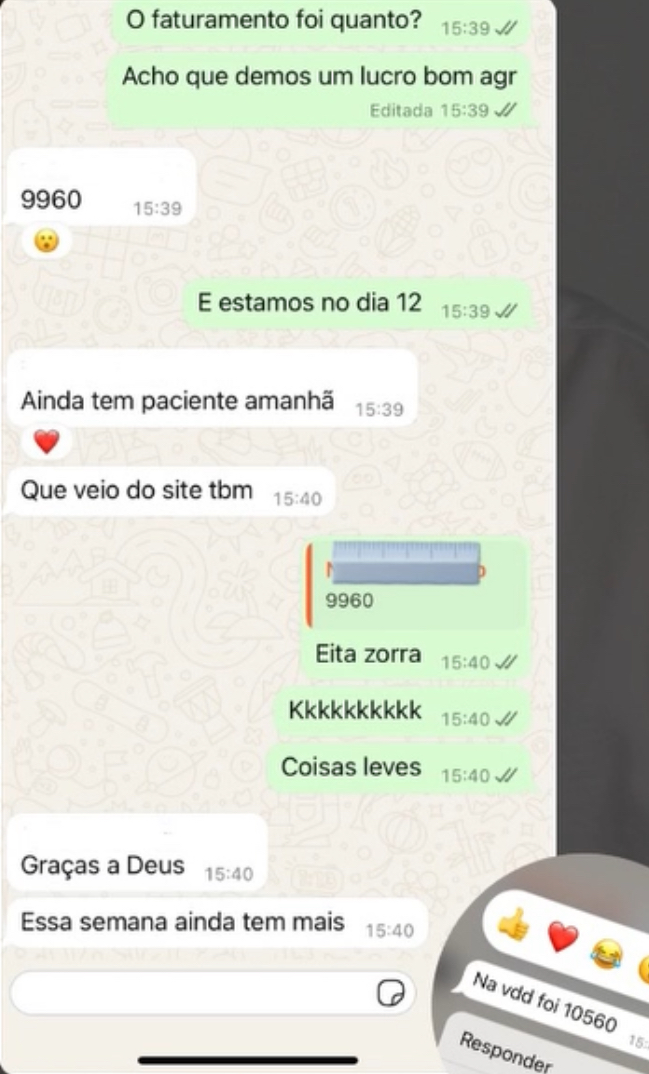
Task: Tap the 'Graças a Deus' message
Action: point(137,853)
